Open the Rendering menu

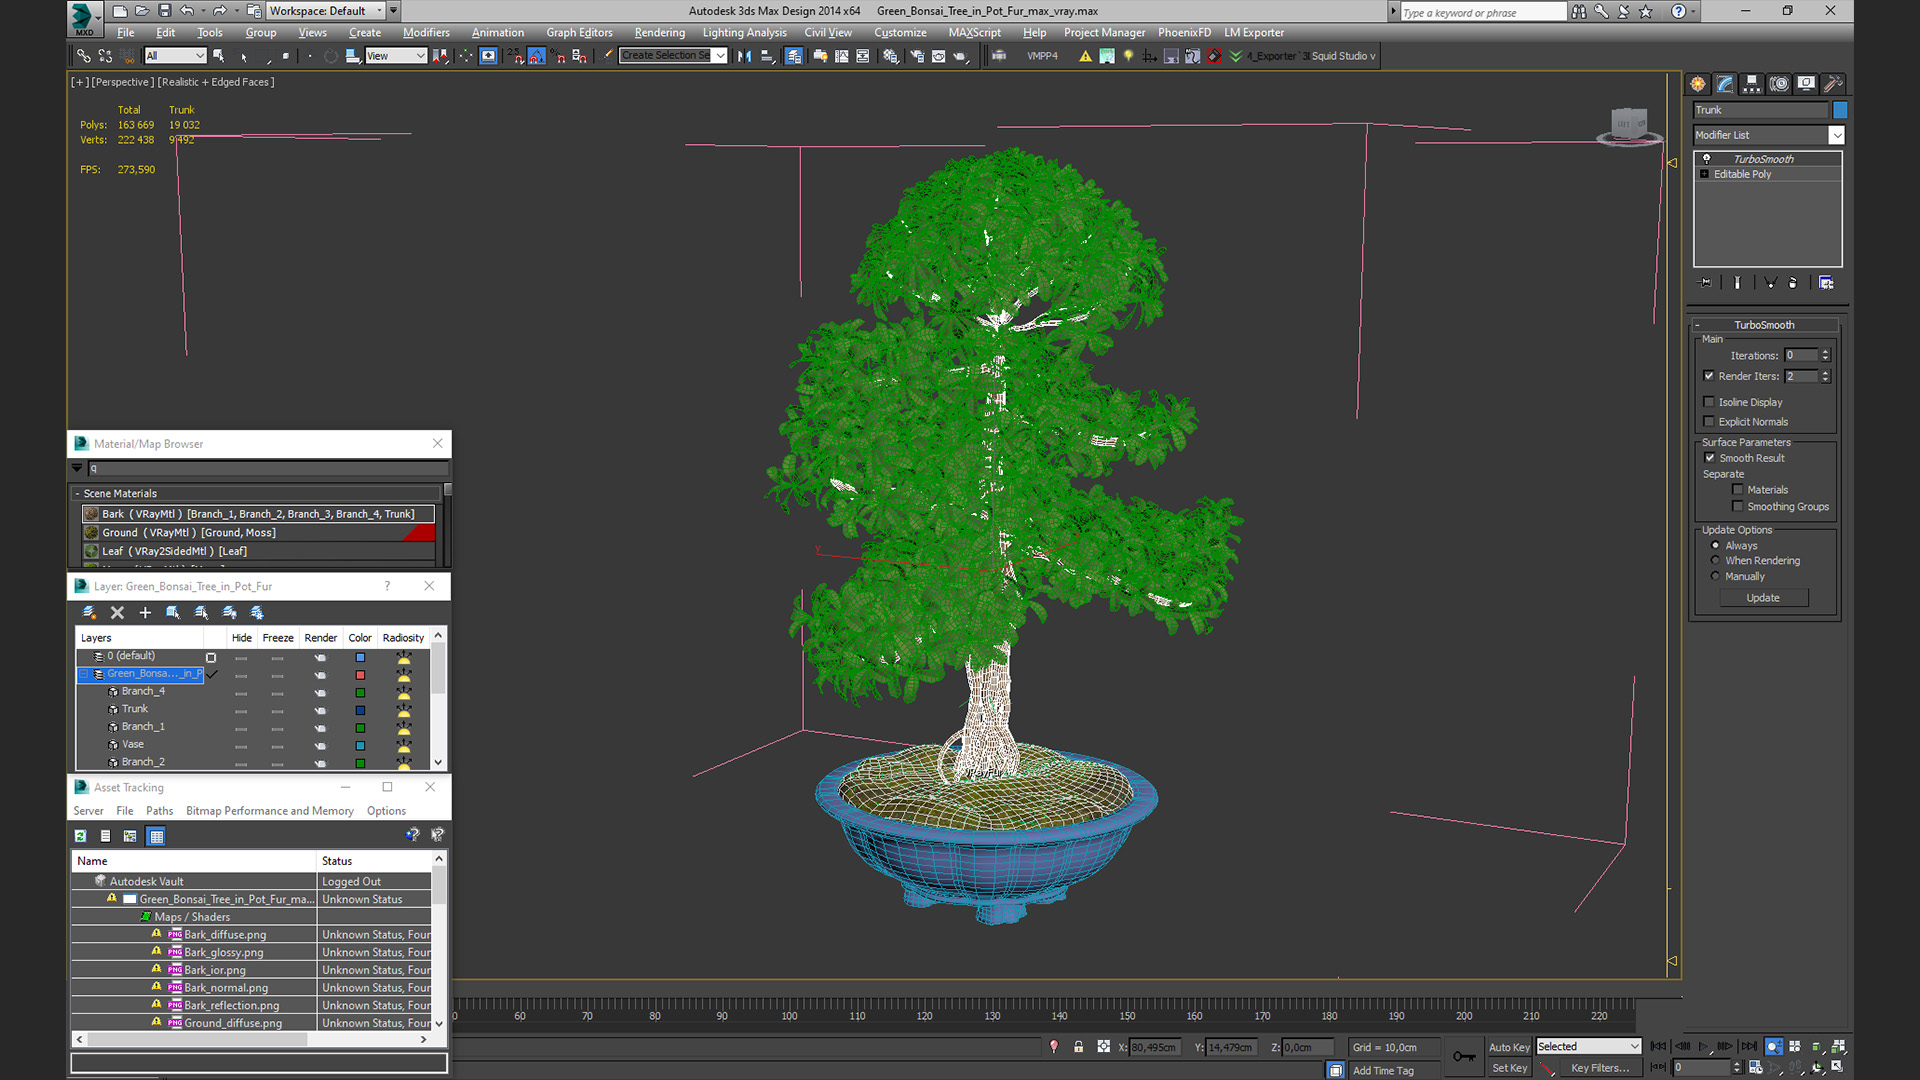point(659,33)
